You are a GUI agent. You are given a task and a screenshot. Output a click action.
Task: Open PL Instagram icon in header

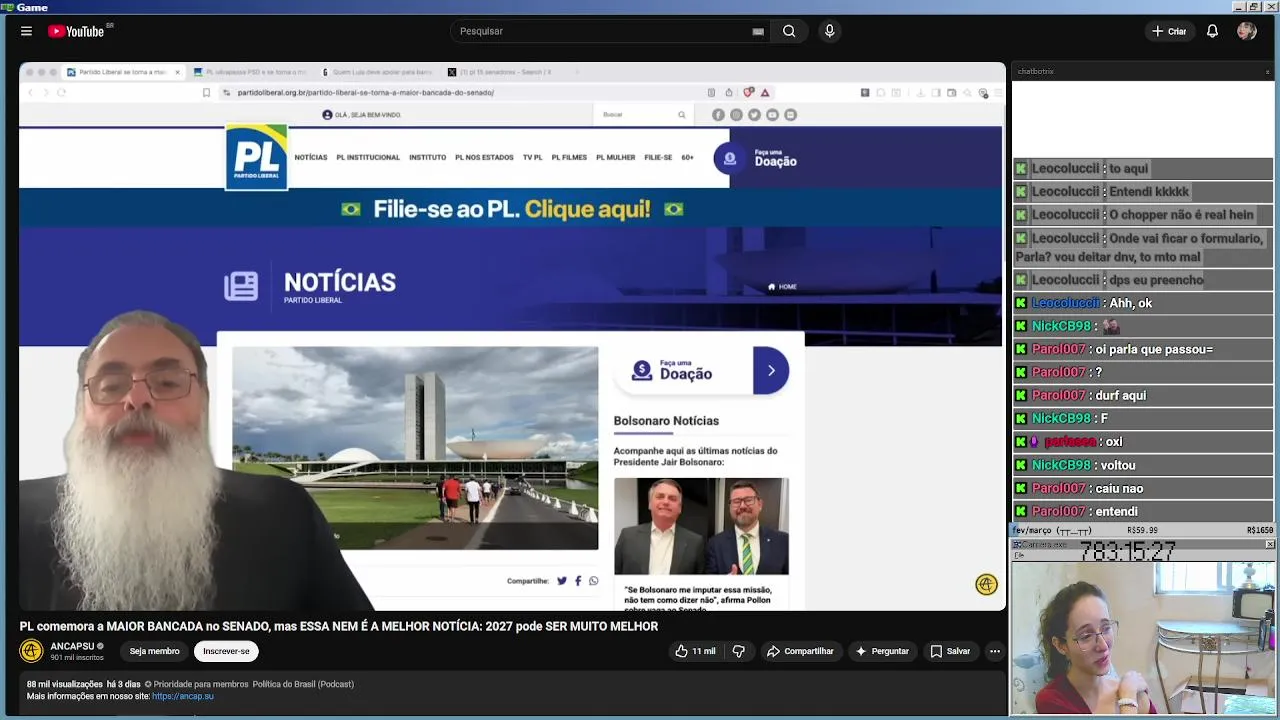coord(736,115)
